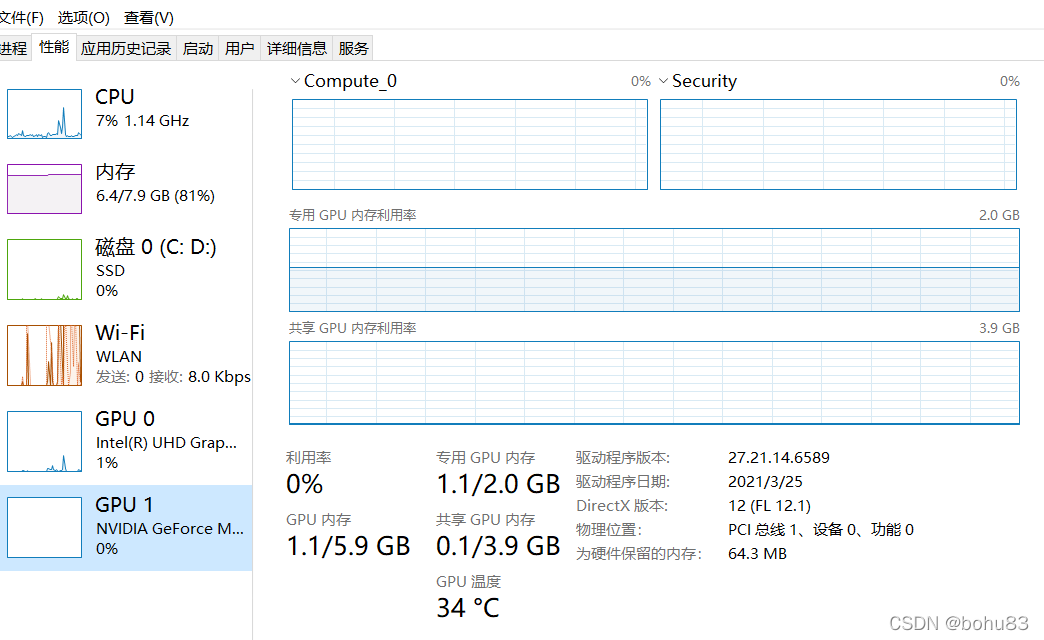
Task: Select the GPU 1 NVIDIA mini graph
Action: pyautogui.click(x=44, y=527)
